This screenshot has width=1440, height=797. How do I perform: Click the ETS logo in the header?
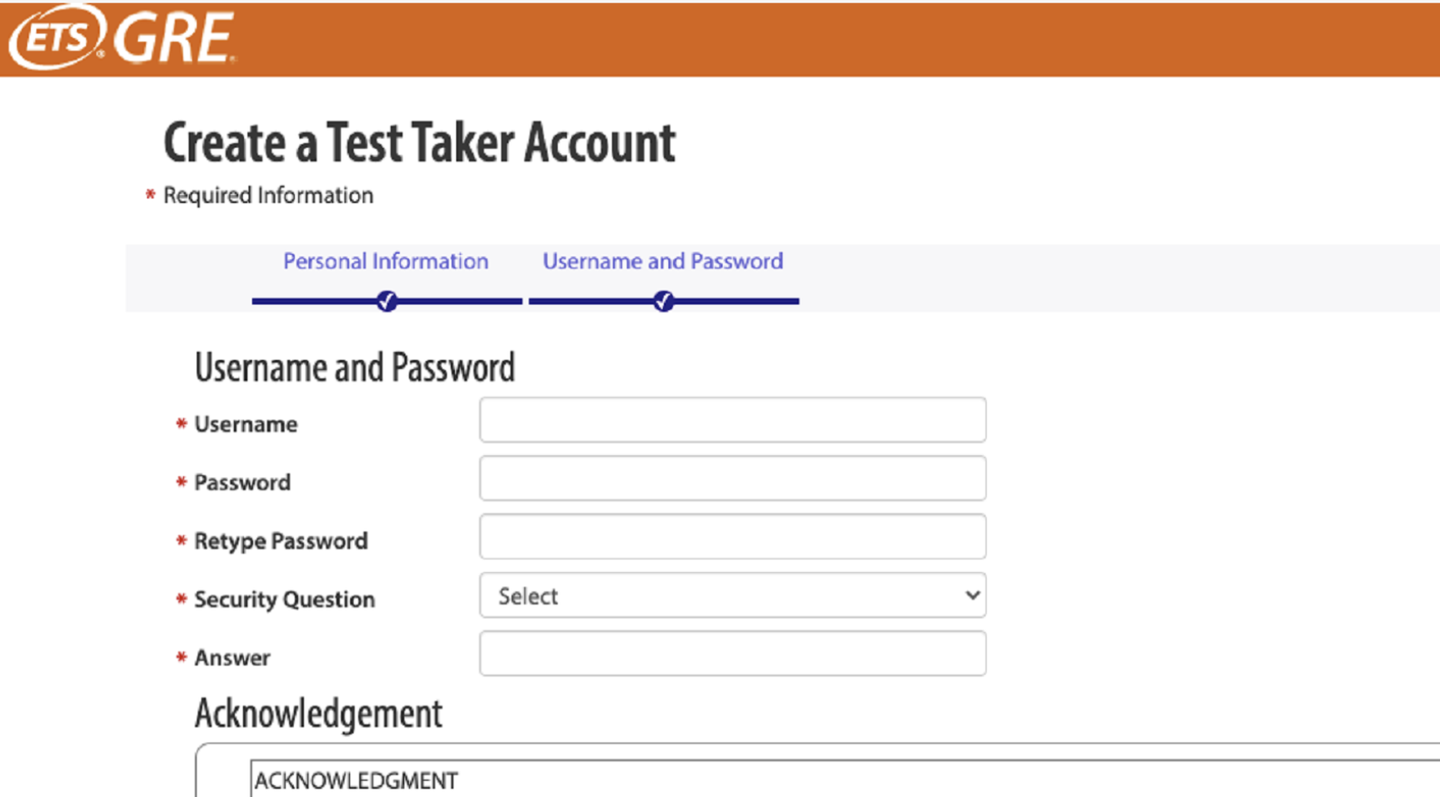coord(57,38)
